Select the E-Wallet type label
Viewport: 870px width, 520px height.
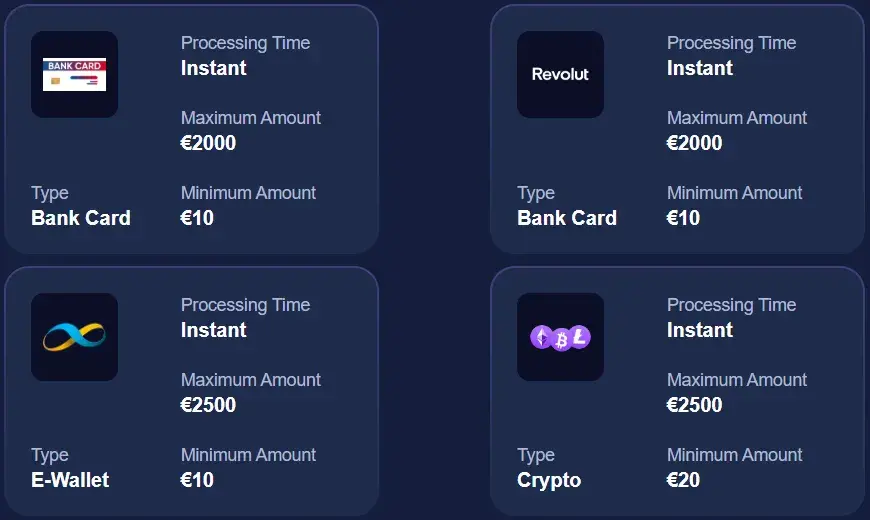coord(70,480)
